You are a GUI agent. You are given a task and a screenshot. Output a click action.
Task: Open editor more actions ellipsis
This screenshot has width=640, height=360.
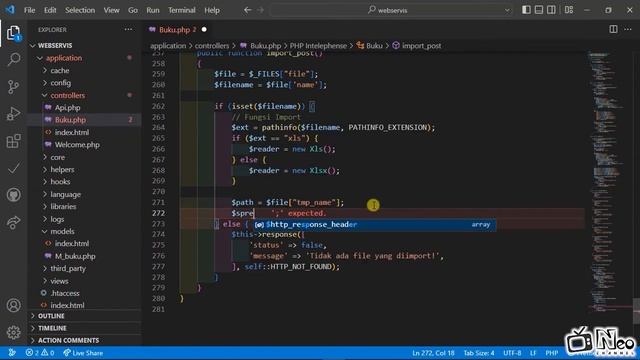628,29
